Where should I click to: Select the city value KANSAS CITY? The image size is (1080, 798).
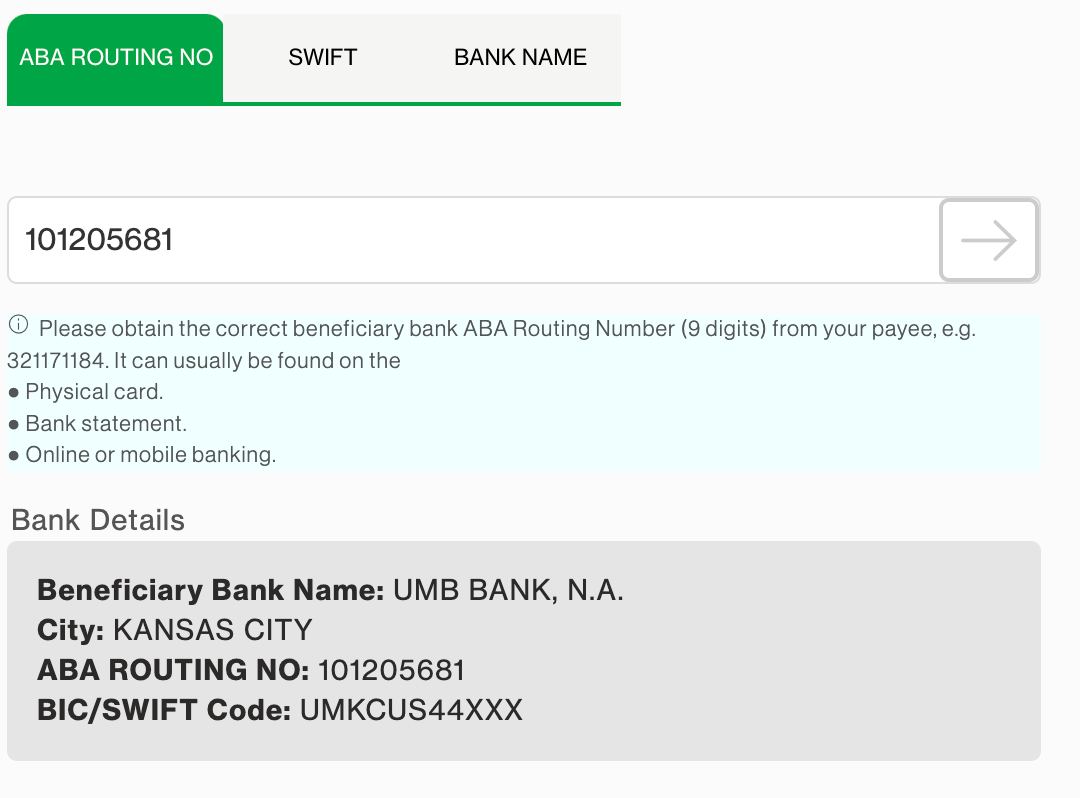[x=213, y=630]
